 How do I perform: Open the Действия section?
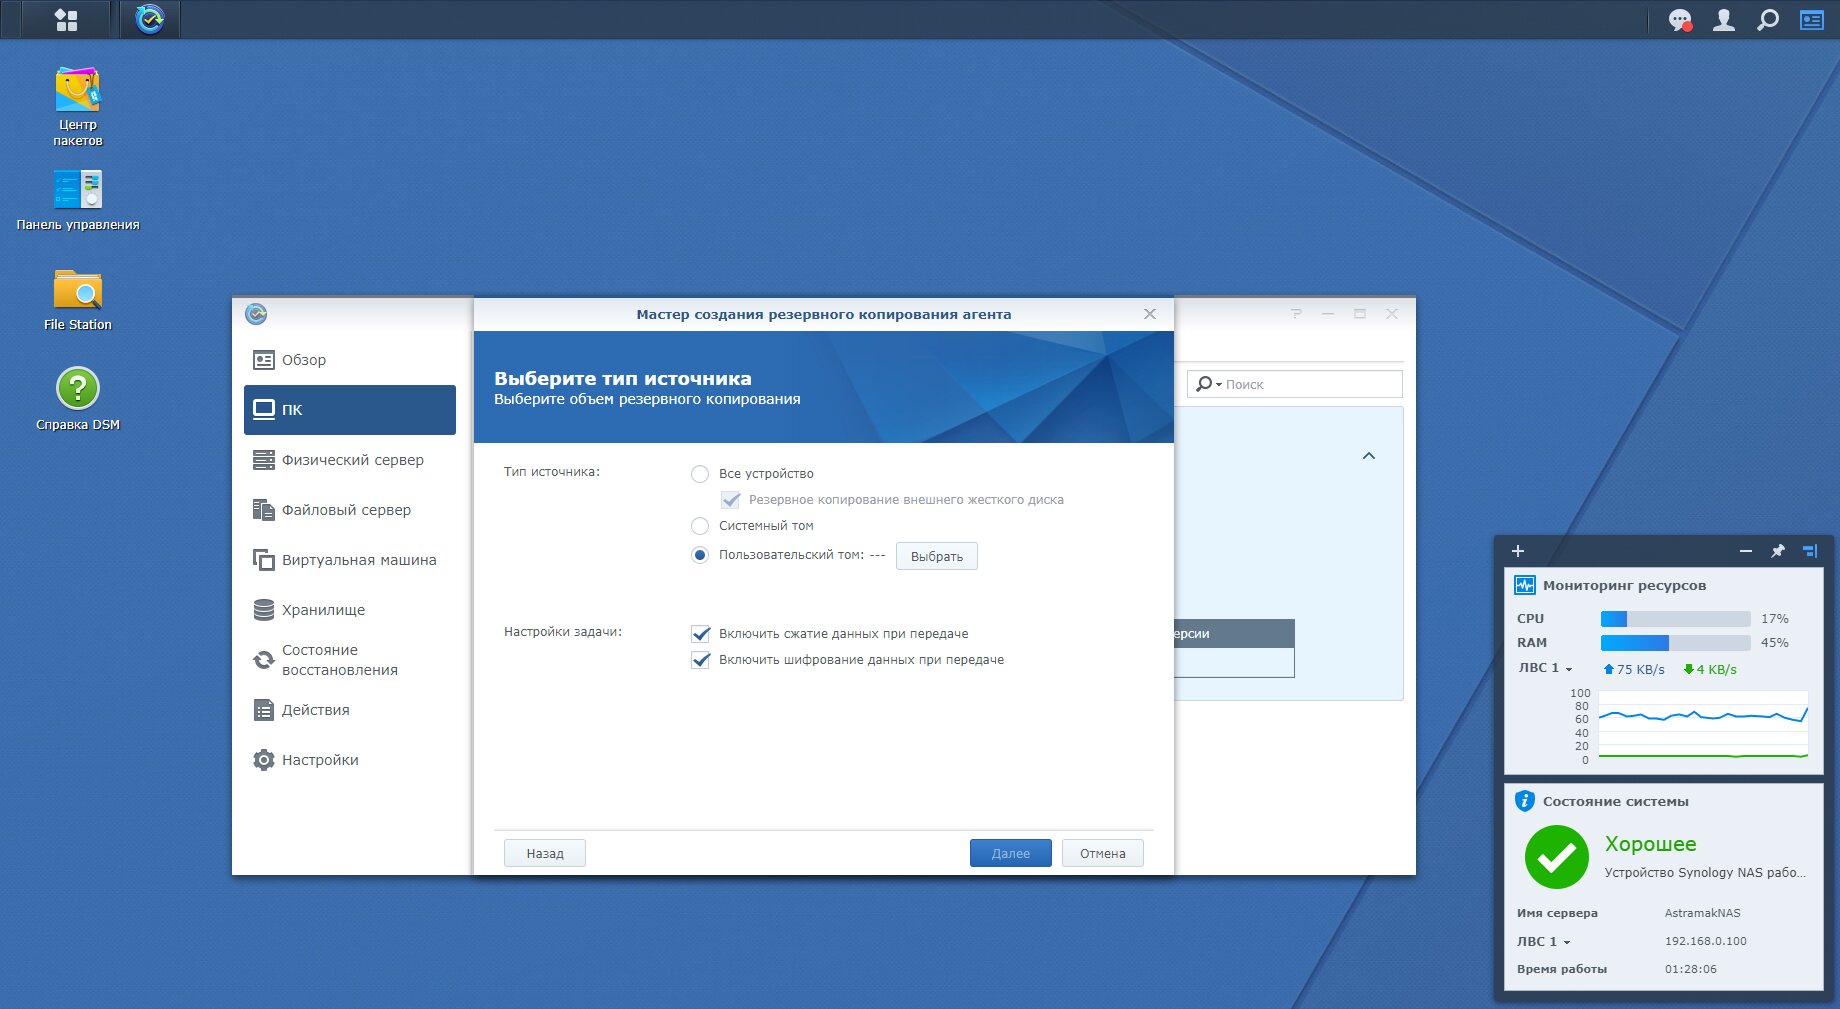[x=350, y=710]
